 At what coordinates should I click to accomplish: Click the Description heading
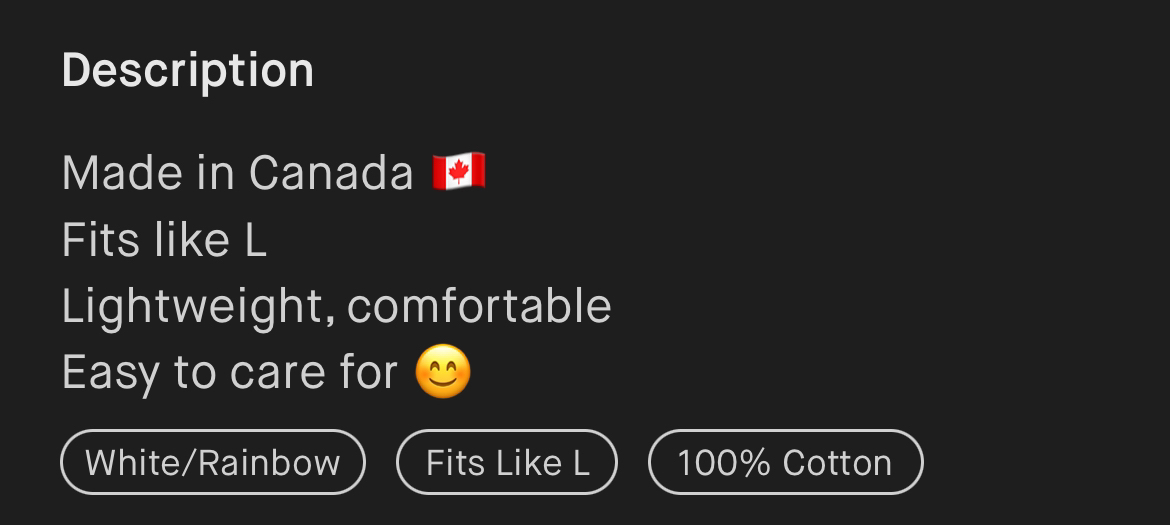(x=188, y=70)
